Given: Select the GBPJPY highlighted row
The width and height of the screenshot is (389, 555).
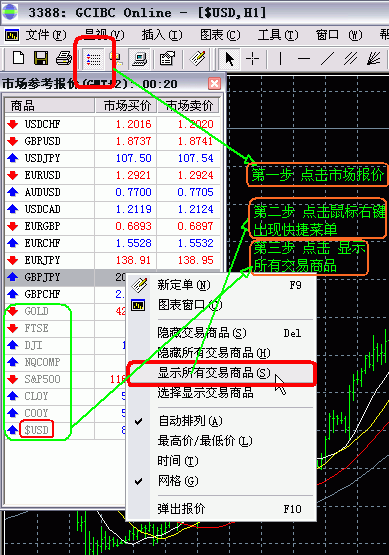Looking at the screenshot, I should (66, 277).
